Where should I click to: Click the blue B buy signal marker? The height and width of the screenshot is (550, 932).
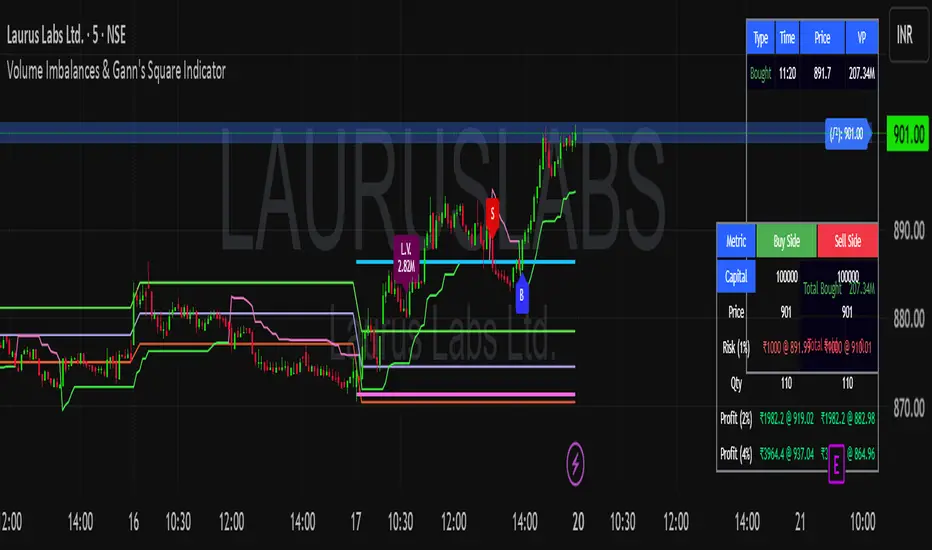pos(521,294)
